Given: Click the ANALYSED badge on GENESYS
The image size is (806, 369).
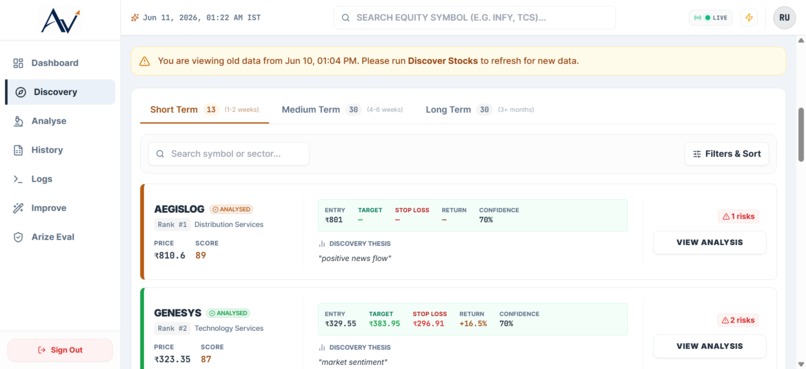Looking at the screenshot, I should click(228, 313).
